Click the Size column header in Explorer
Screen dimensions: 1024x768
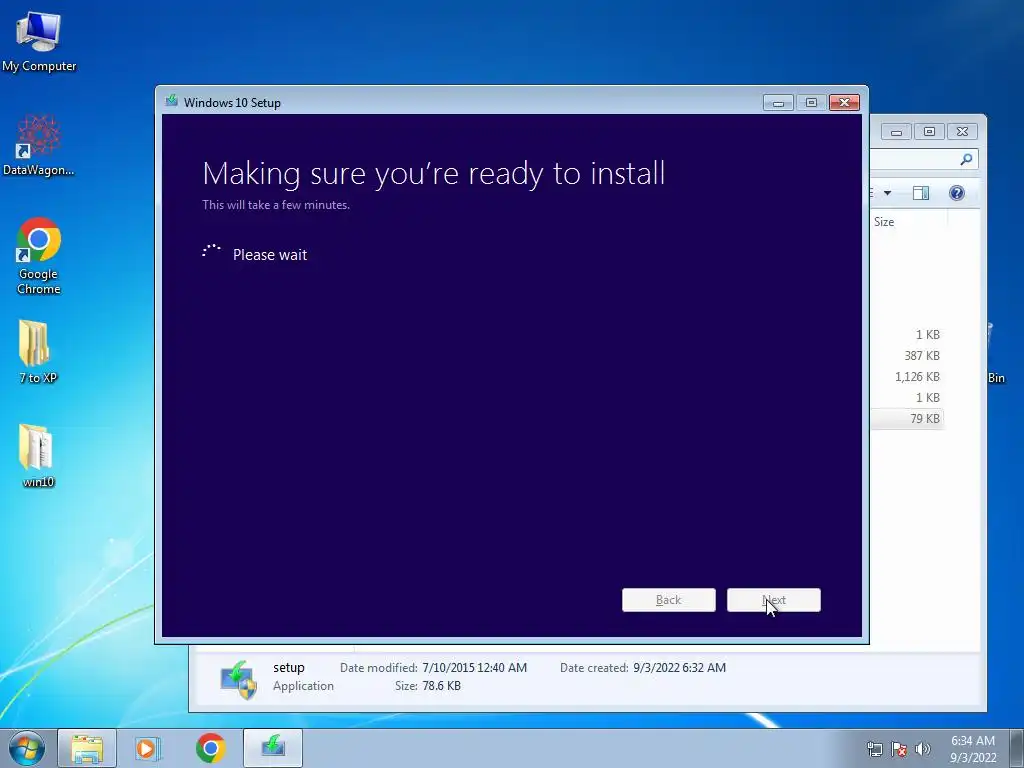[908, 222]
